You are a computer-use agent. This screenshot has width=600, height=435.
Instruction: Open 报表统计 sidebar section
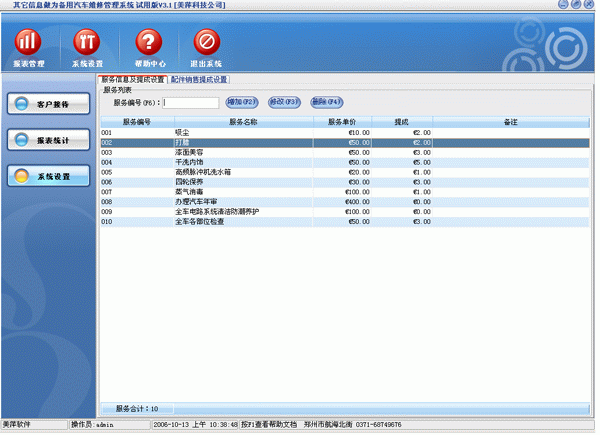pos(45,140)
